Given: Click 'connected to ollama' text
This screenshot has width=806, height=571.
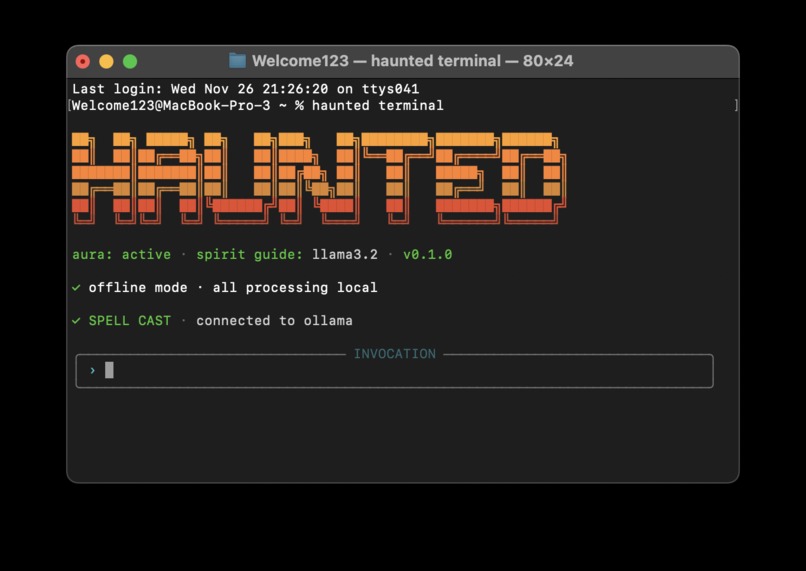Looking at the screenshot, I should (274, 321).
